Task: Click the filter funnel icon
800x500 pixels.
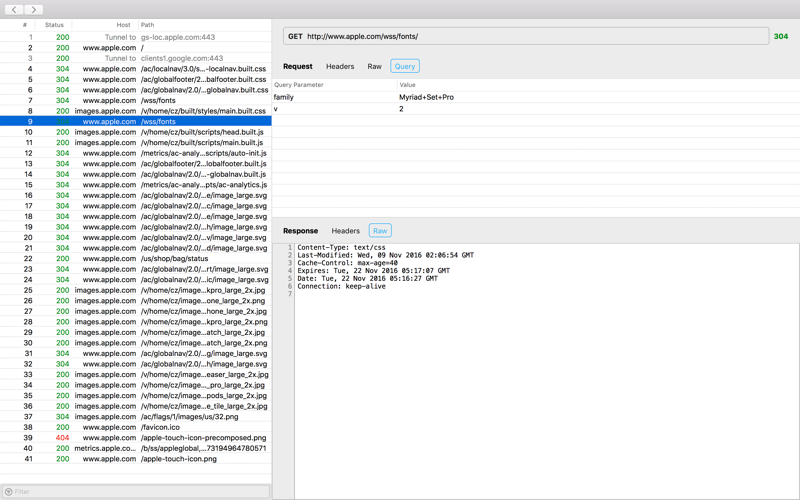Action: [x=8, y=492]
